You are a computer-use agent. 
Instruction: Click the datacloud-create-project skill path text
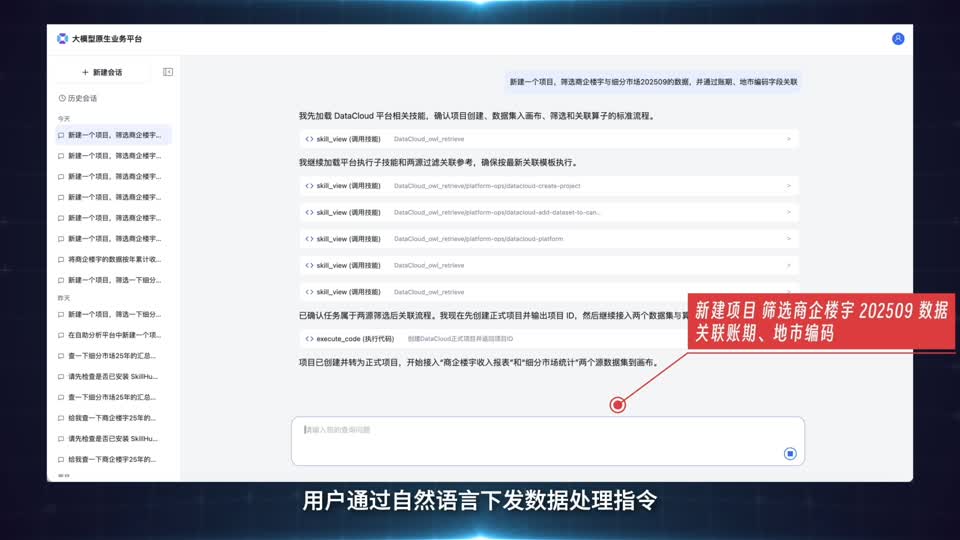pyautogui.click(x=487, y=186)
